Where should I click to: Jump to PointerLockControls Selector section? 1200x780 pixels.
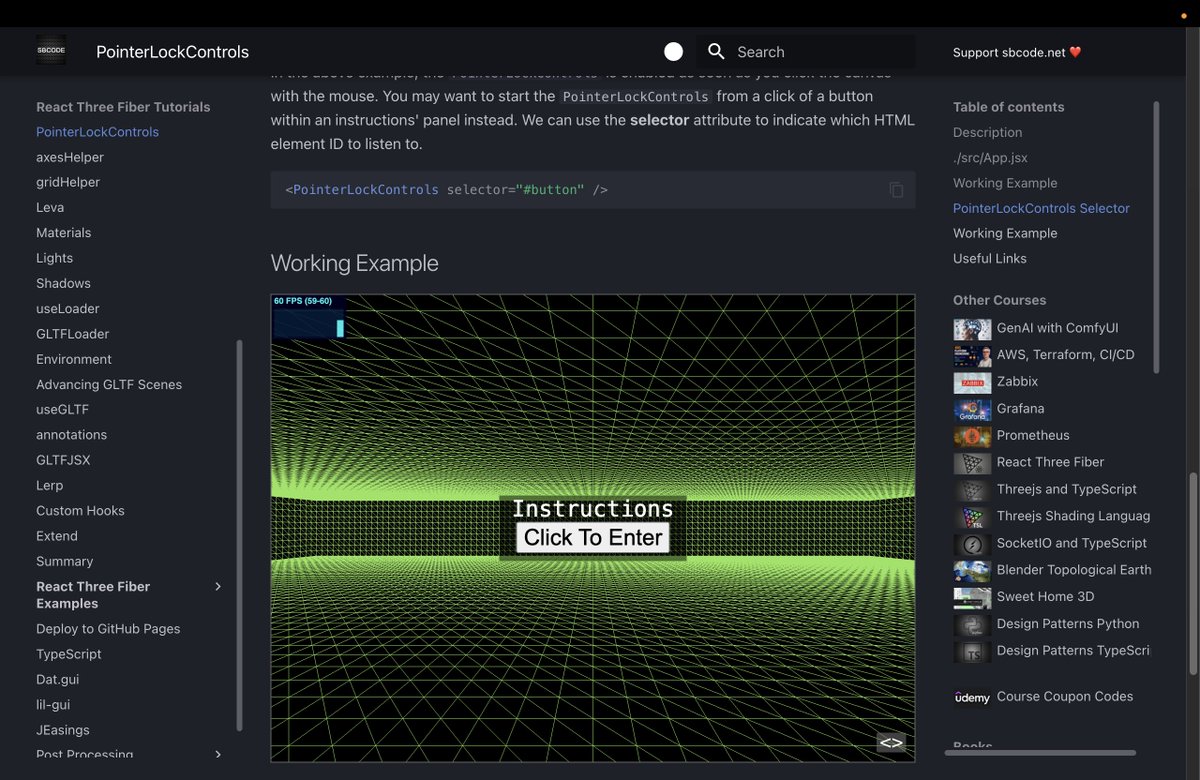pos(1041,208)
